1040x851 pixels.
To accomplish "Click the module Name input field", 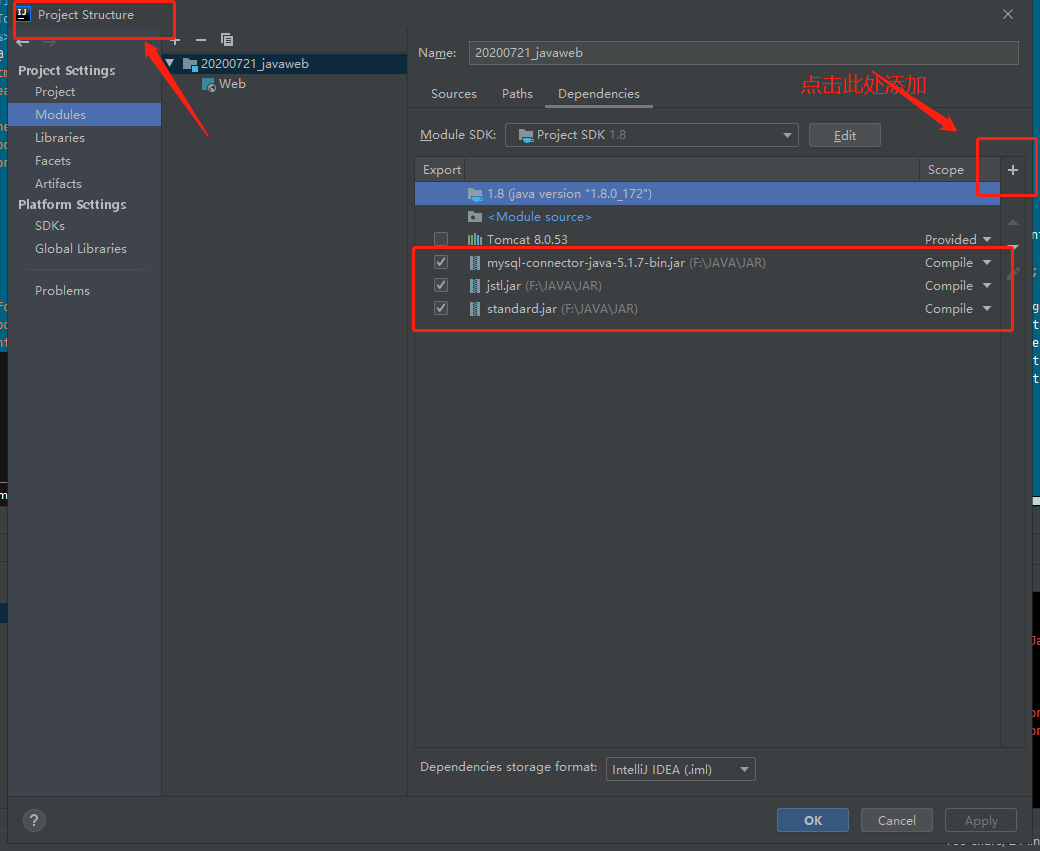I will [744, 53].
